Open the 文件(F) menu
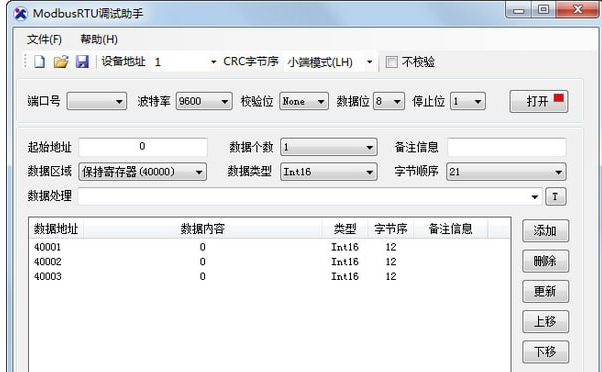The image size is (602, 372). pos(44,39)
